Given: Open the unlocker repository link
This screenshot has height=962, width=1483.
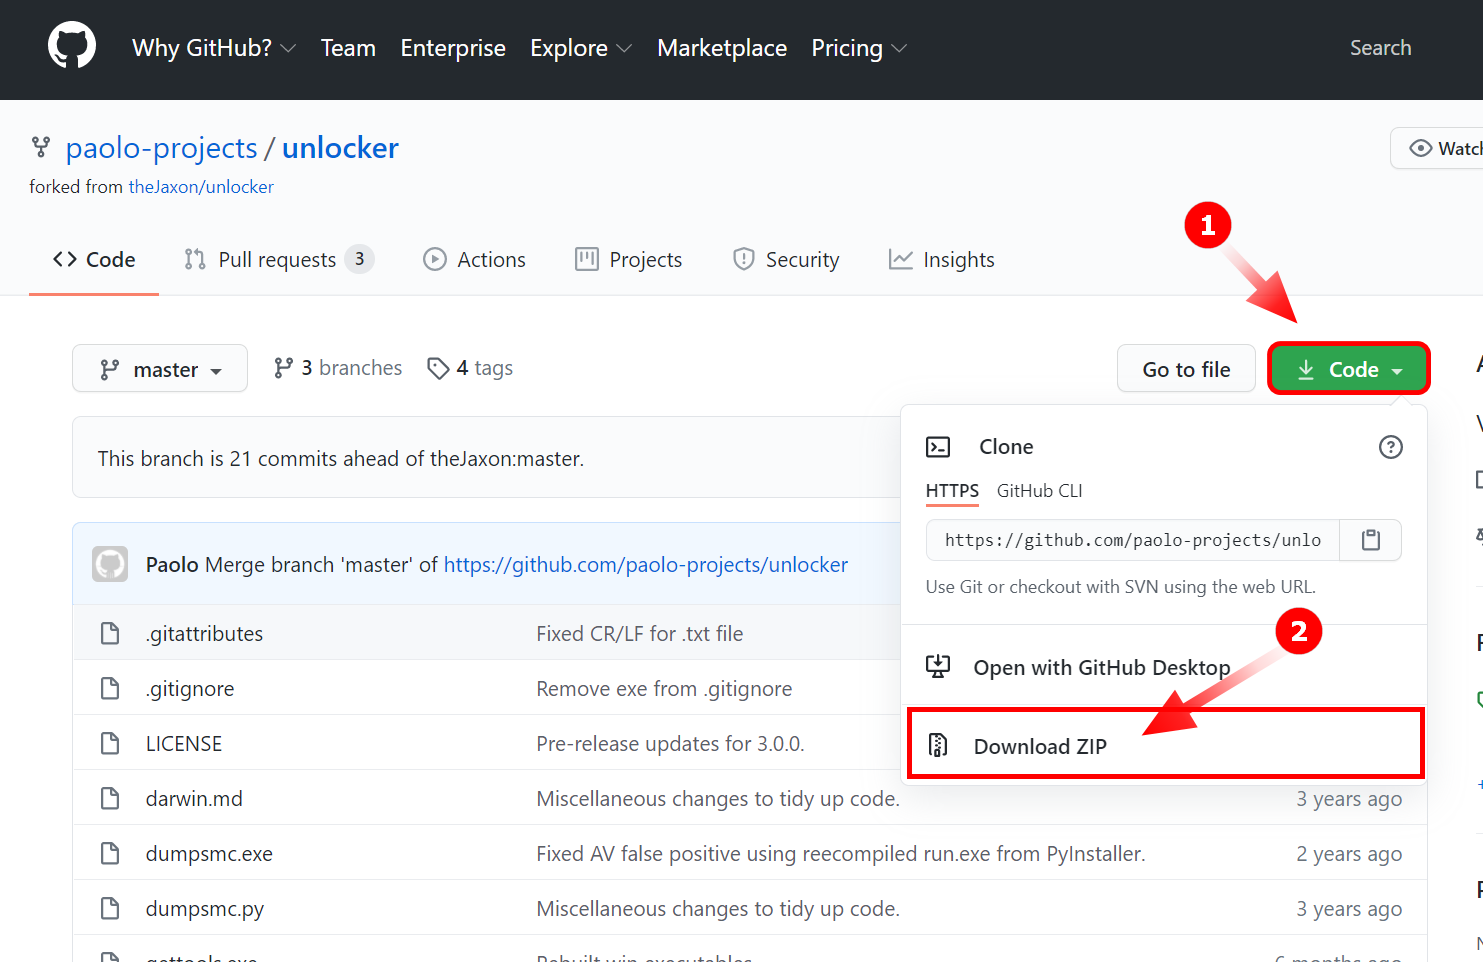Looking at the screenshot, I should [340, 148].
